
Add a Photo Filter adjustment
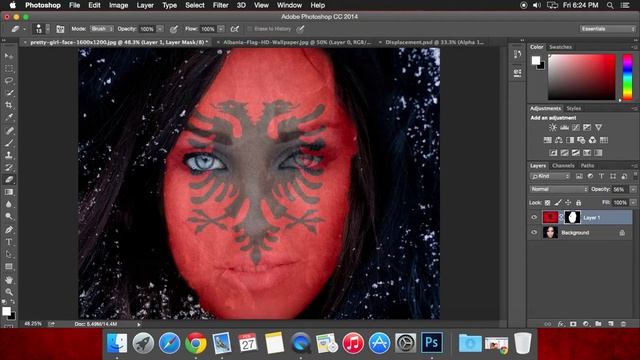pyautogui.click(x=581, y=140)
